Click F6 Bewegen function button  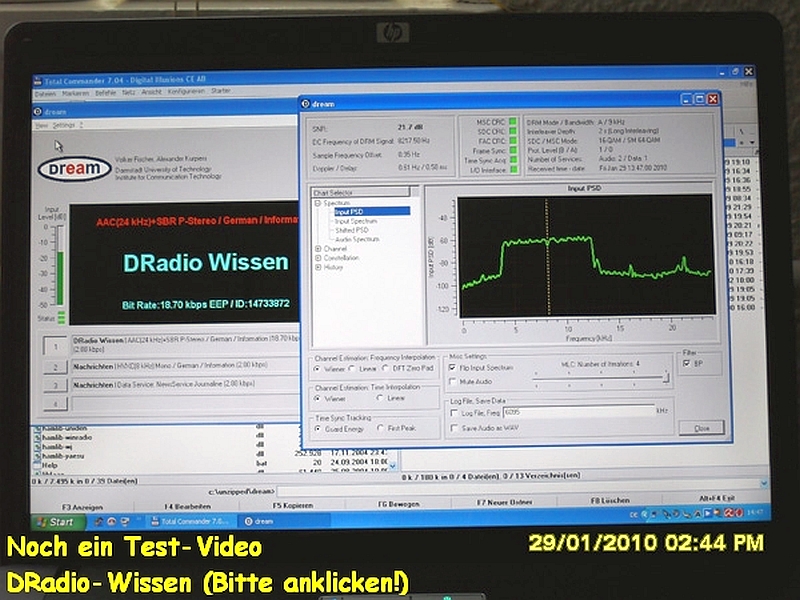pyautogui.click(x=399, y=504)
